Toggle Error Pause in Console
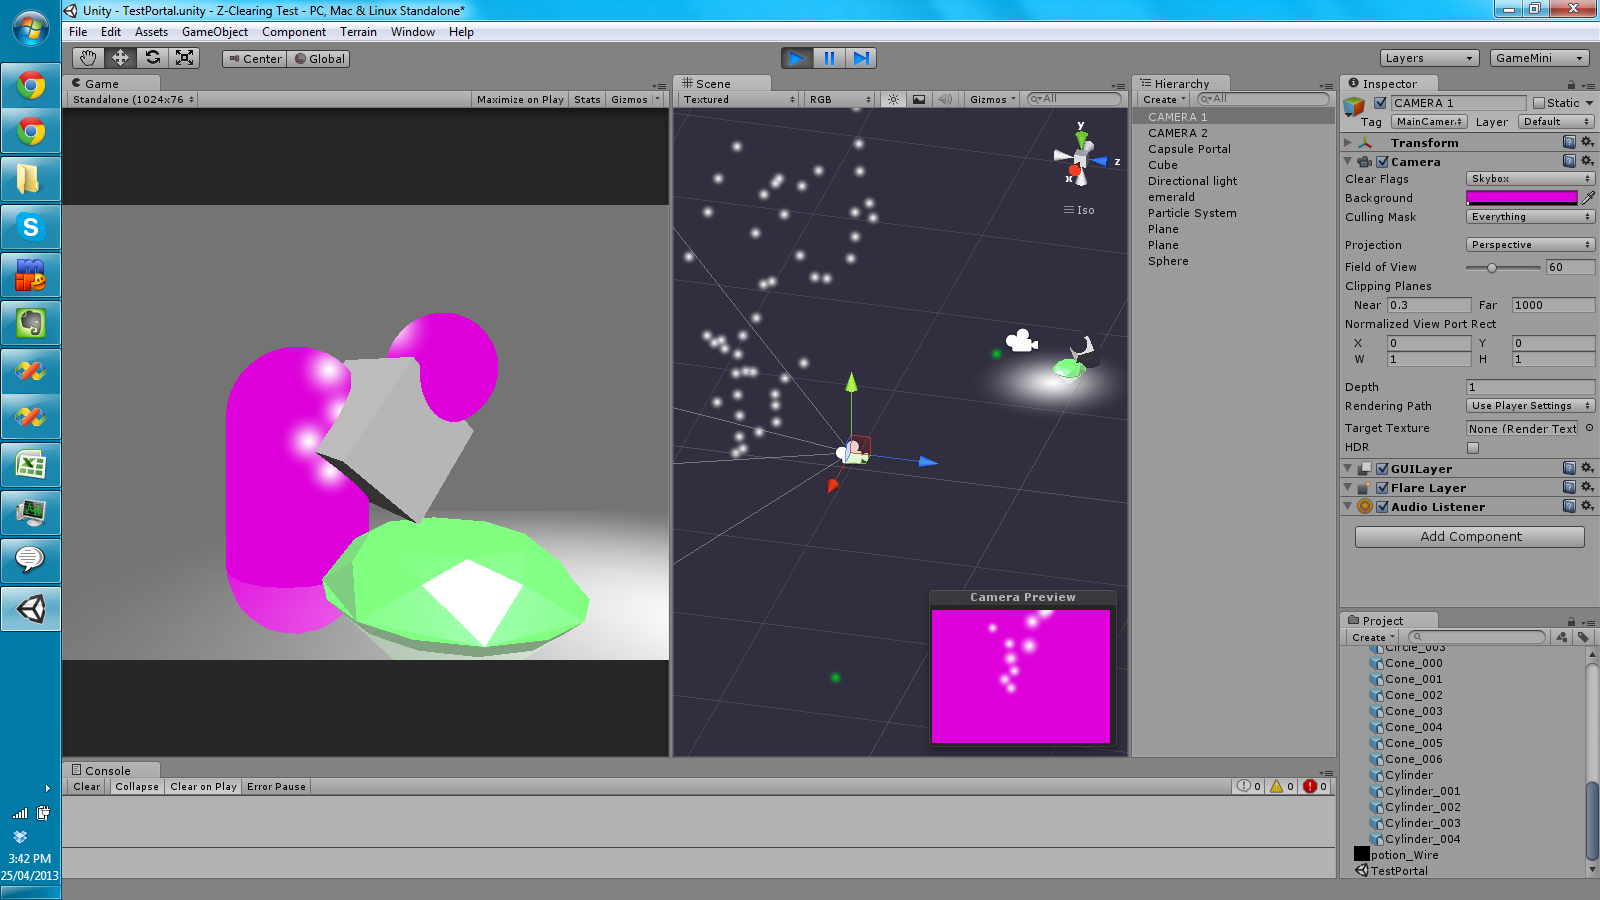Screen dimensions: 1600x900 (276, 786)
